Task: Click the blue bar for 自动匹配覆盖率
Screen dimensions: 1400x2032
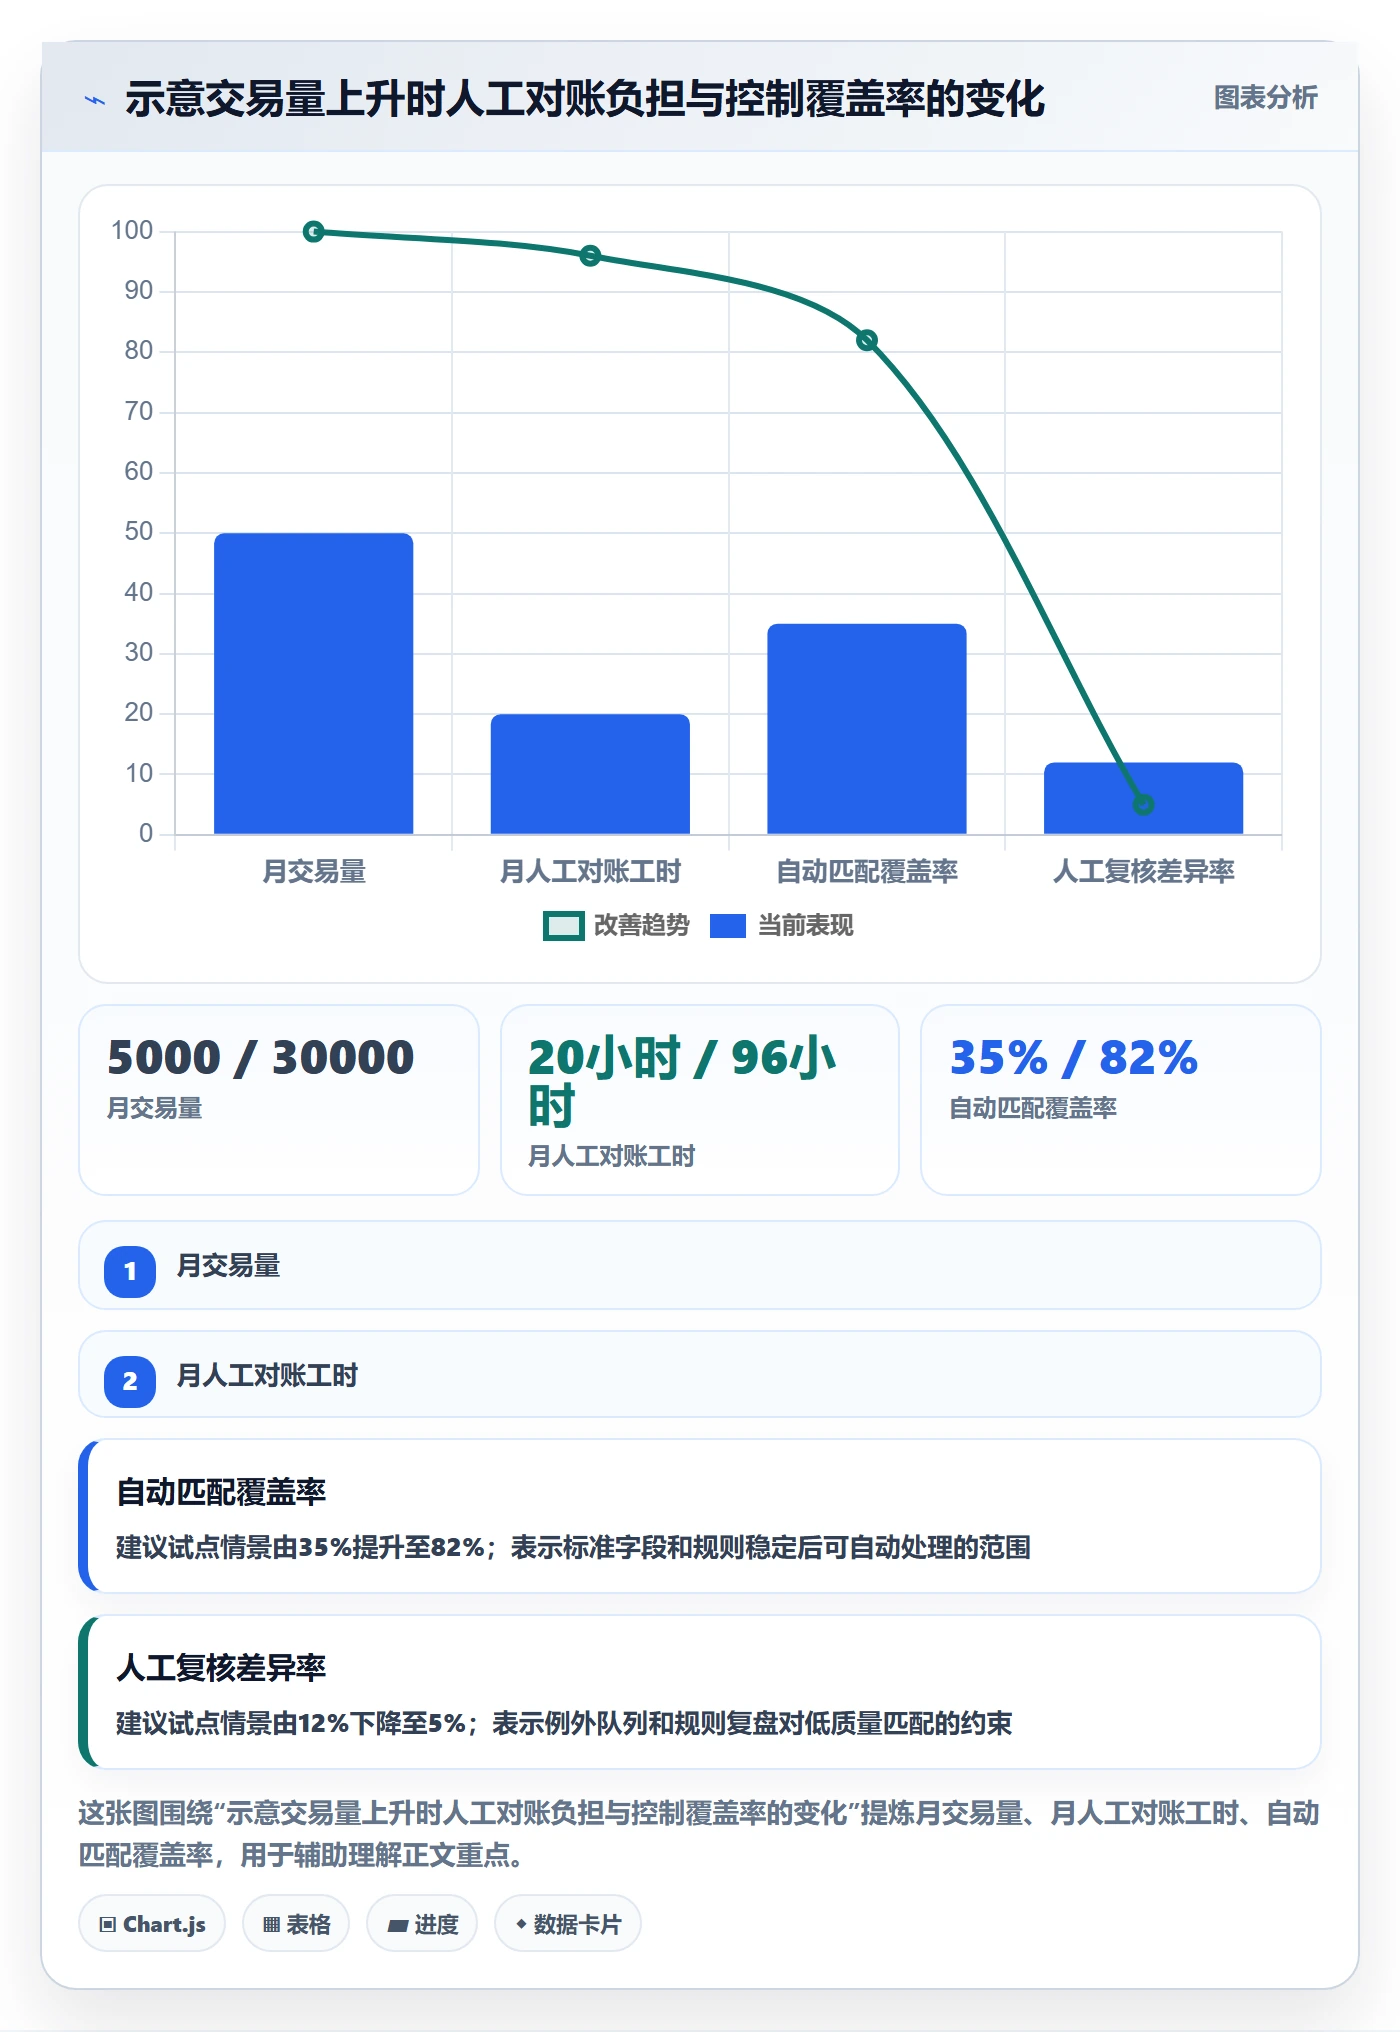Action: tap(867, 729)
